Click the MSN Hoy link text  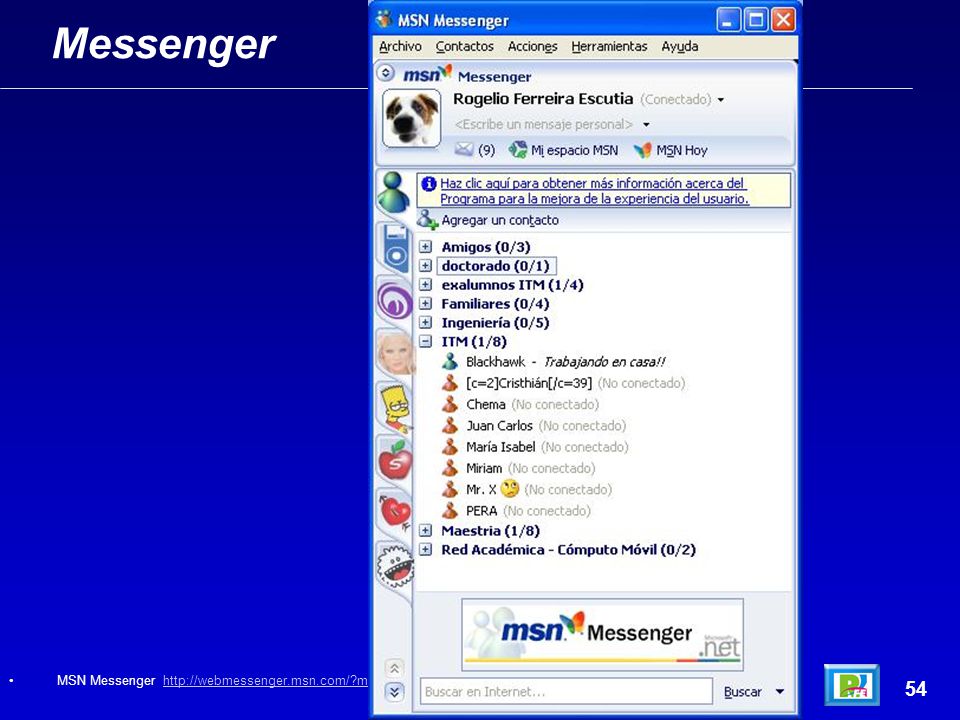681,150
